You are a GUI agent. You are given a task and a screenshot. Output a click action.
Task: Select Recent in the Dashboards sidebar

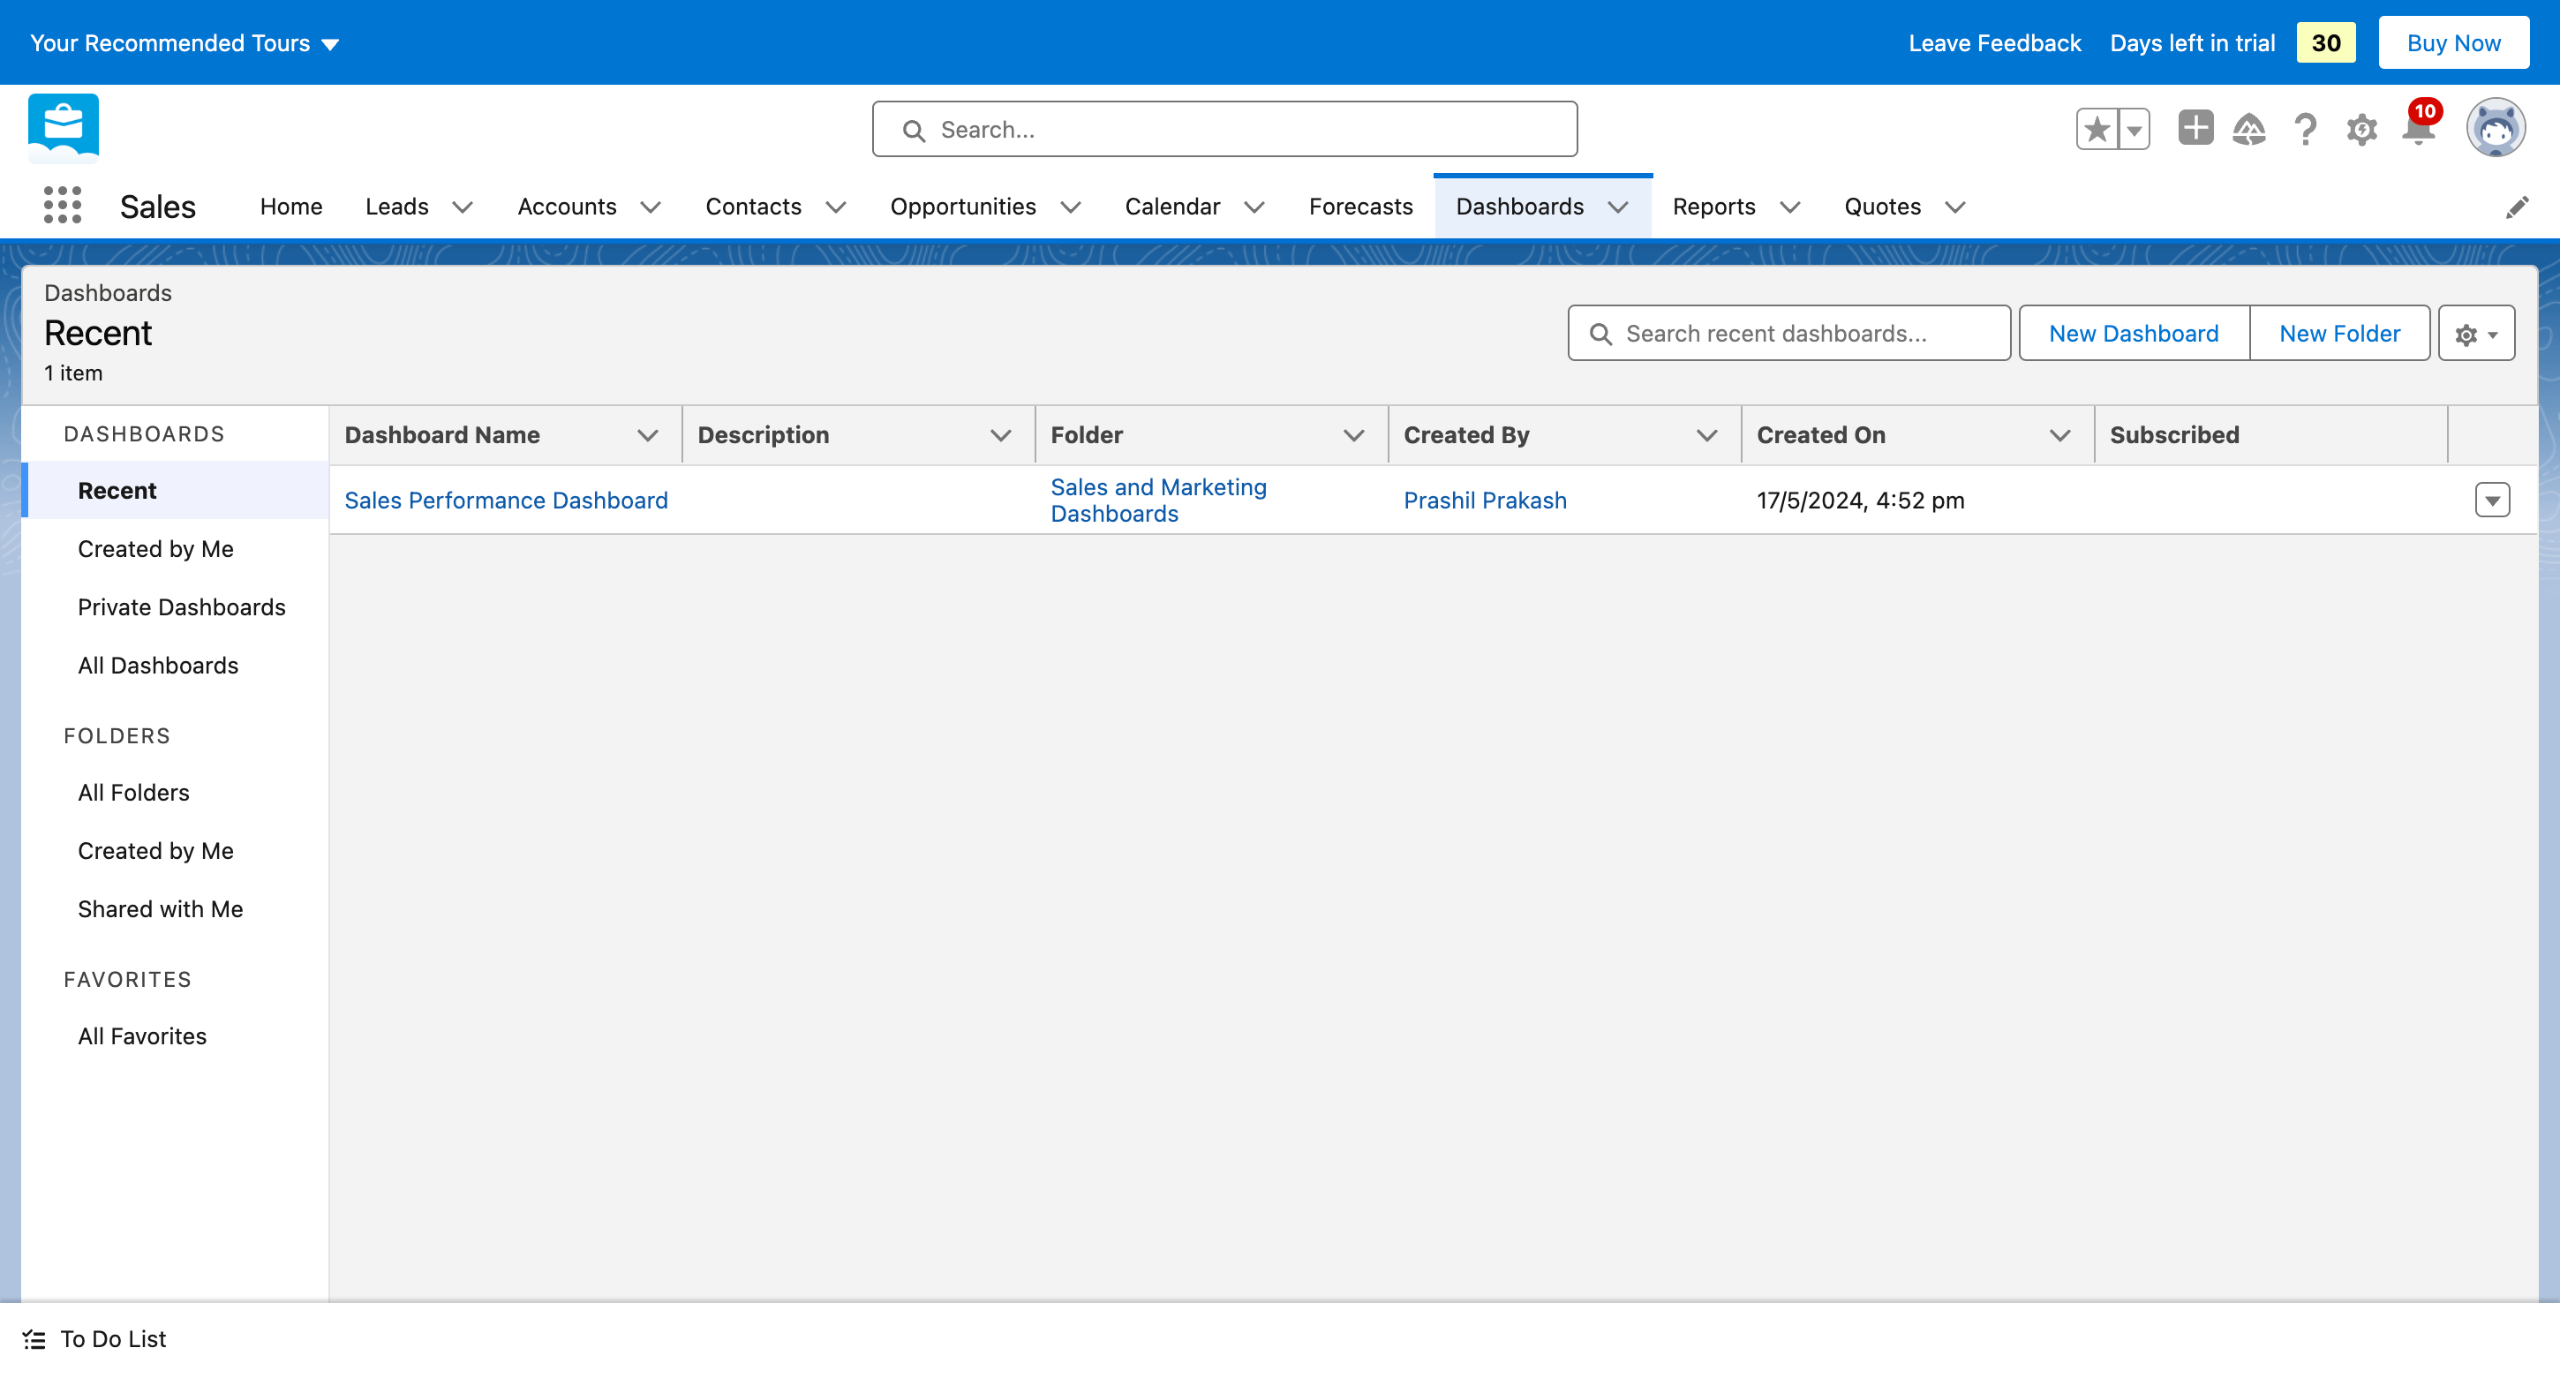tap(177, 491)
